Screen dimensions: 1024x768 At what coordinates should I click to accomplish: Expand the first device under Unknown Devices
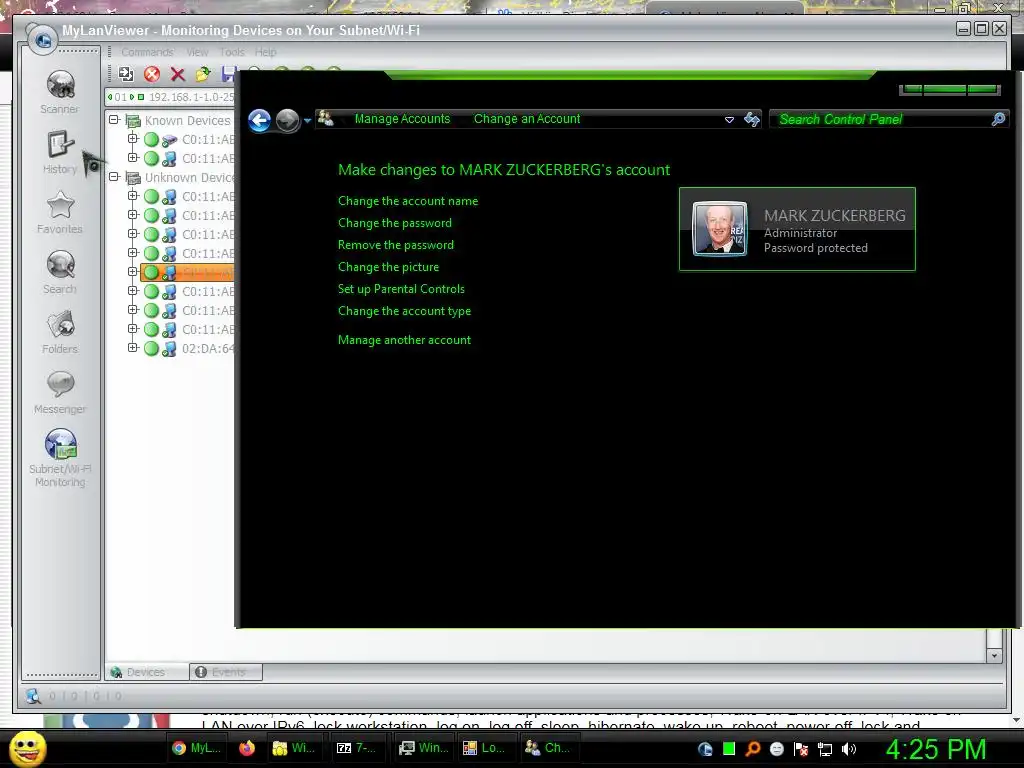(x=133, y=195)
